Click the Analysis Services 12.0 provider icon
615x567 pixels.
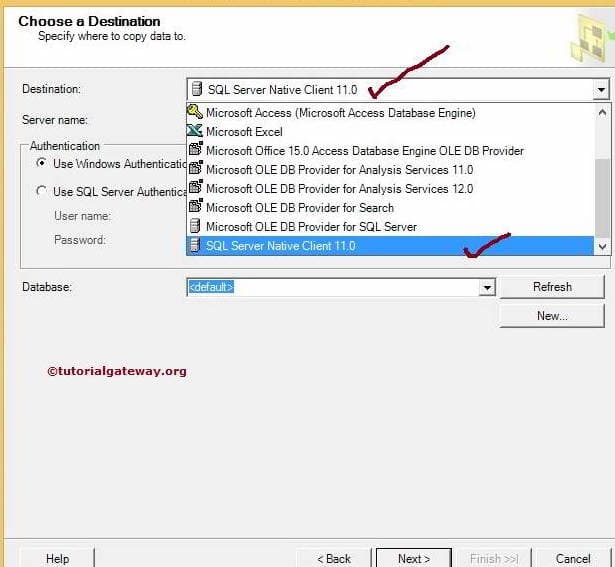pos(196,187)
